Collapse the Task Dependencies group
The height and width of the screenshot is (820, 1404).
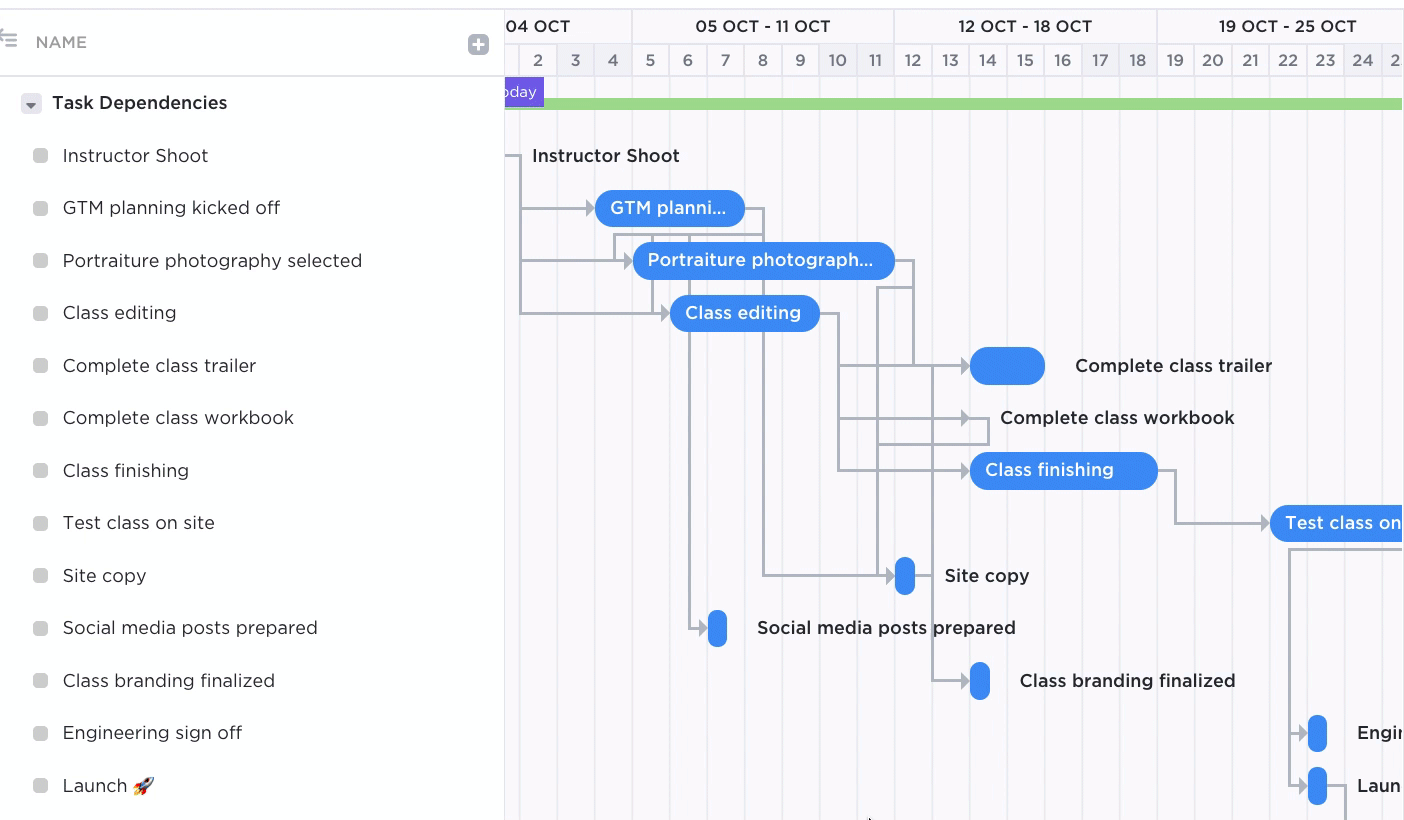(31, 103)
